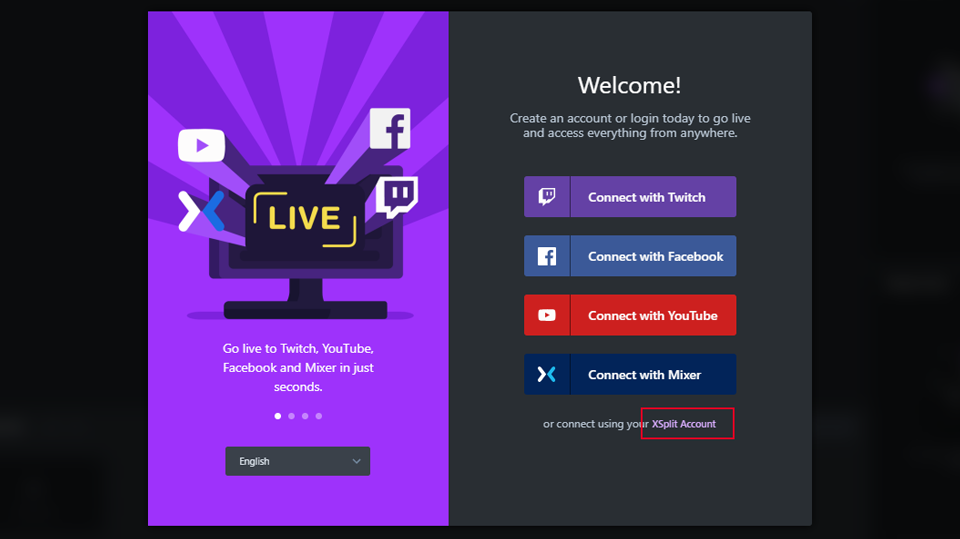The image size is (960, 539).
Task: Click the LIVE monitor illustration
Action: pyautogui.click(x=304, y=245)
